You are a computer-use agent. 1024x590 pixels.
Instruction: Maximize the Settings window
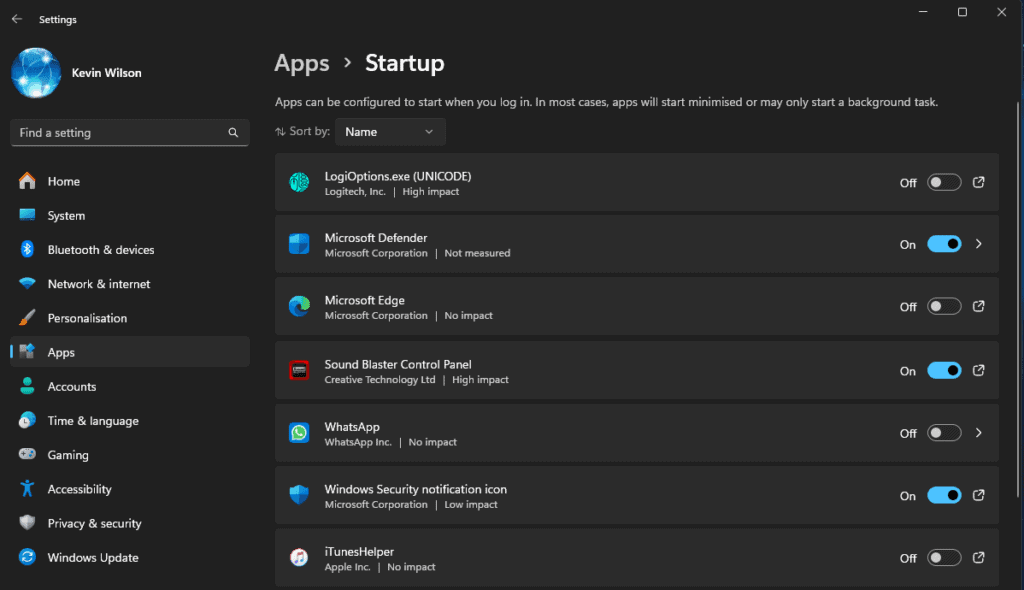click(962, 12)
